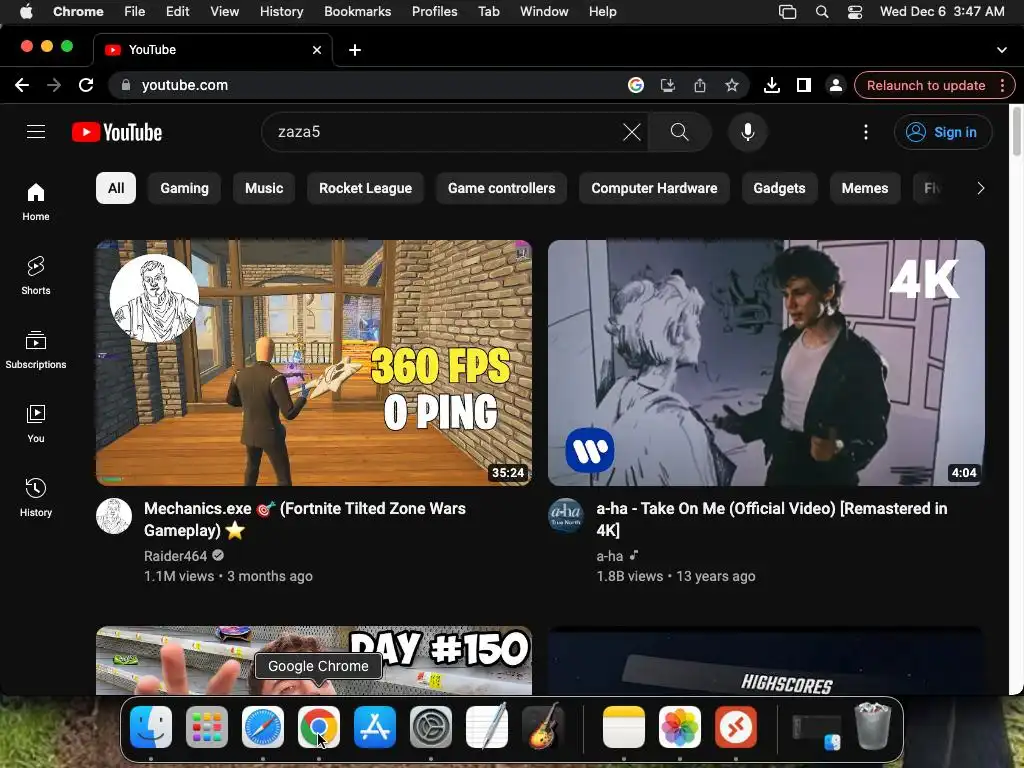Image resolution: width=1024 pixels, height=768 pixels.
Task: Open Finder from the Dock
Action: [151, 727]
